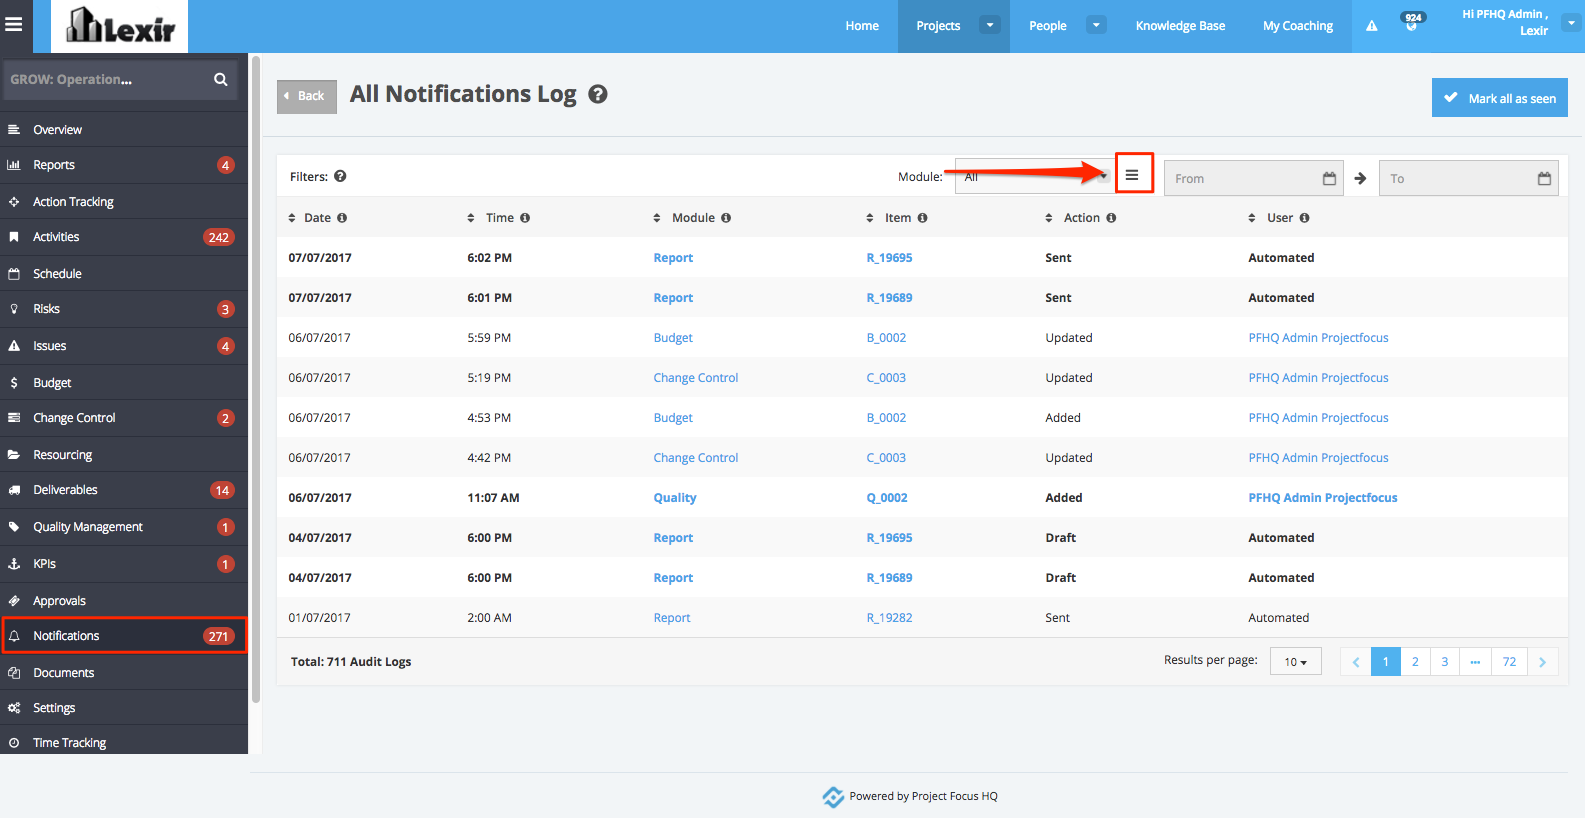
Task: Expand the People dropdown arrow
Action: (1097, 25)
